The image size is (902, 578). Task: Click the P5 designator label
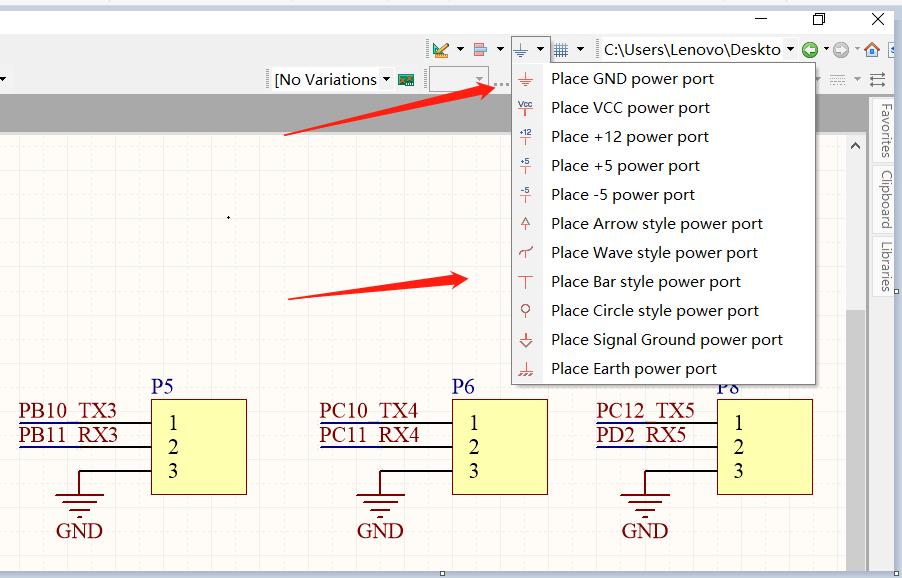[162, 386]
